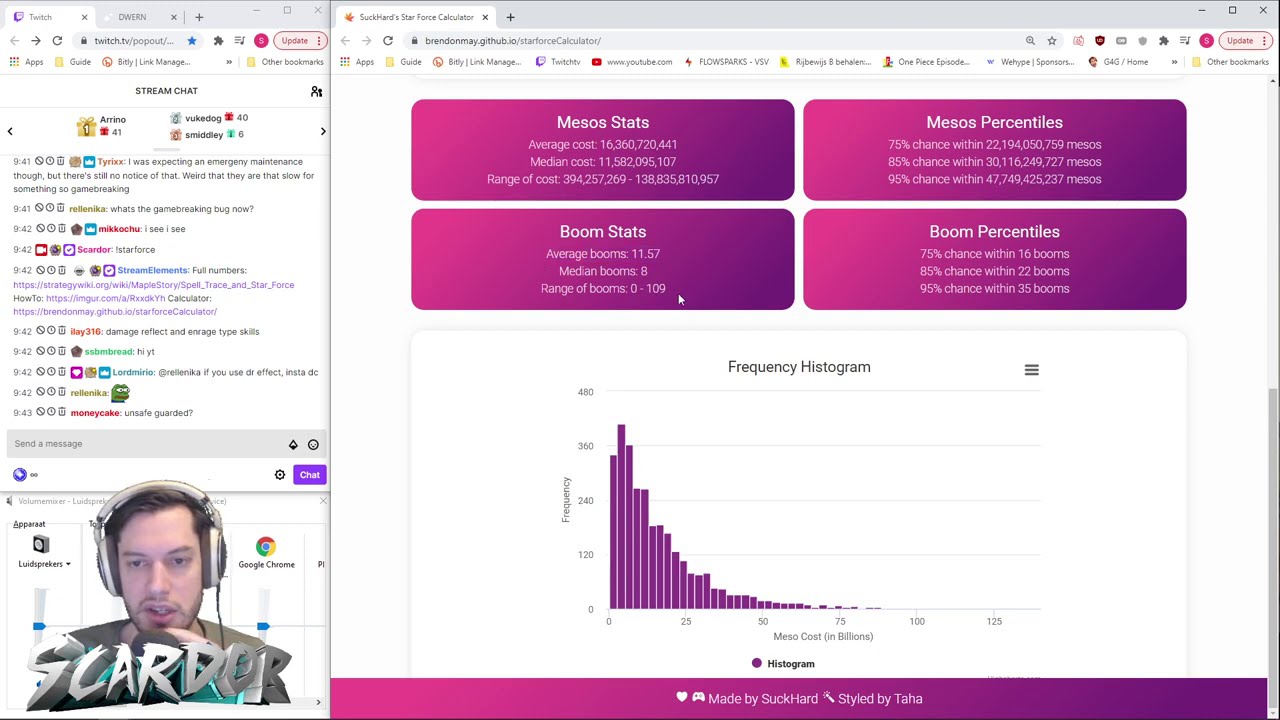Open brendonmay starforceCalculator link in chat
The width and height of the screenshot is (1280, 720).
115,312
